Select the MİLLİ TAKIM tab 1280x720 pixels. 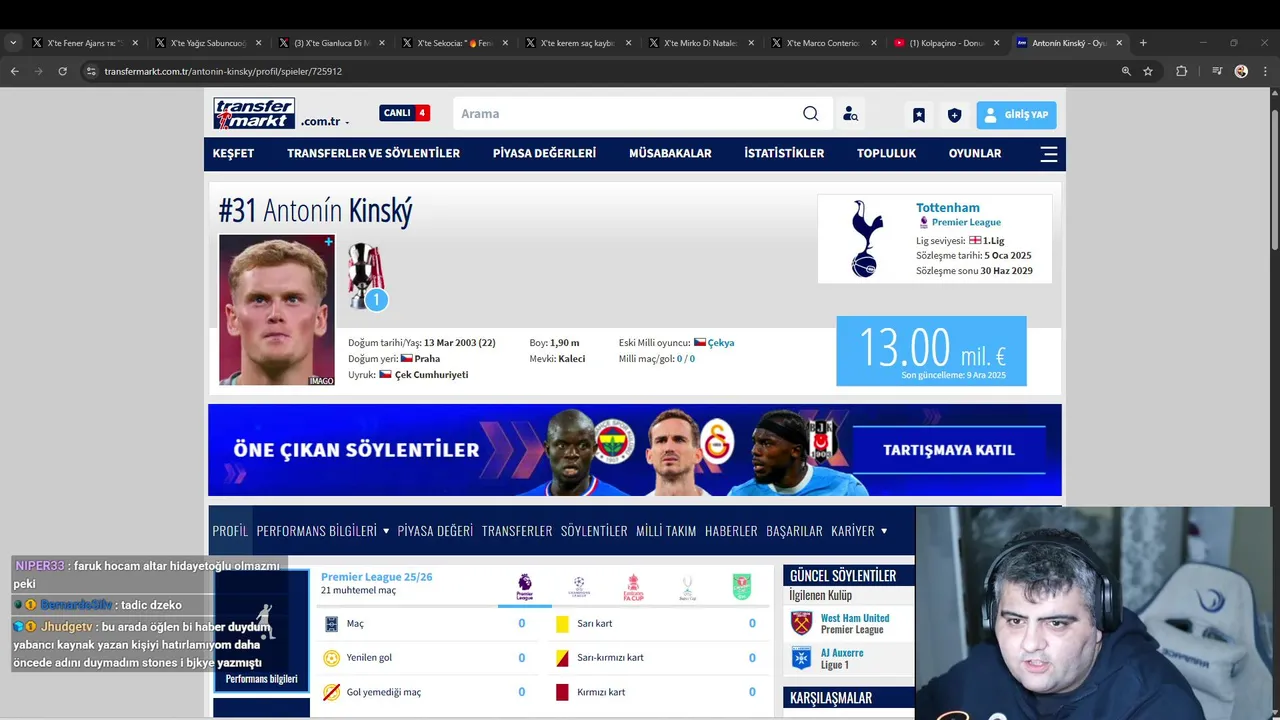point(666,531)
